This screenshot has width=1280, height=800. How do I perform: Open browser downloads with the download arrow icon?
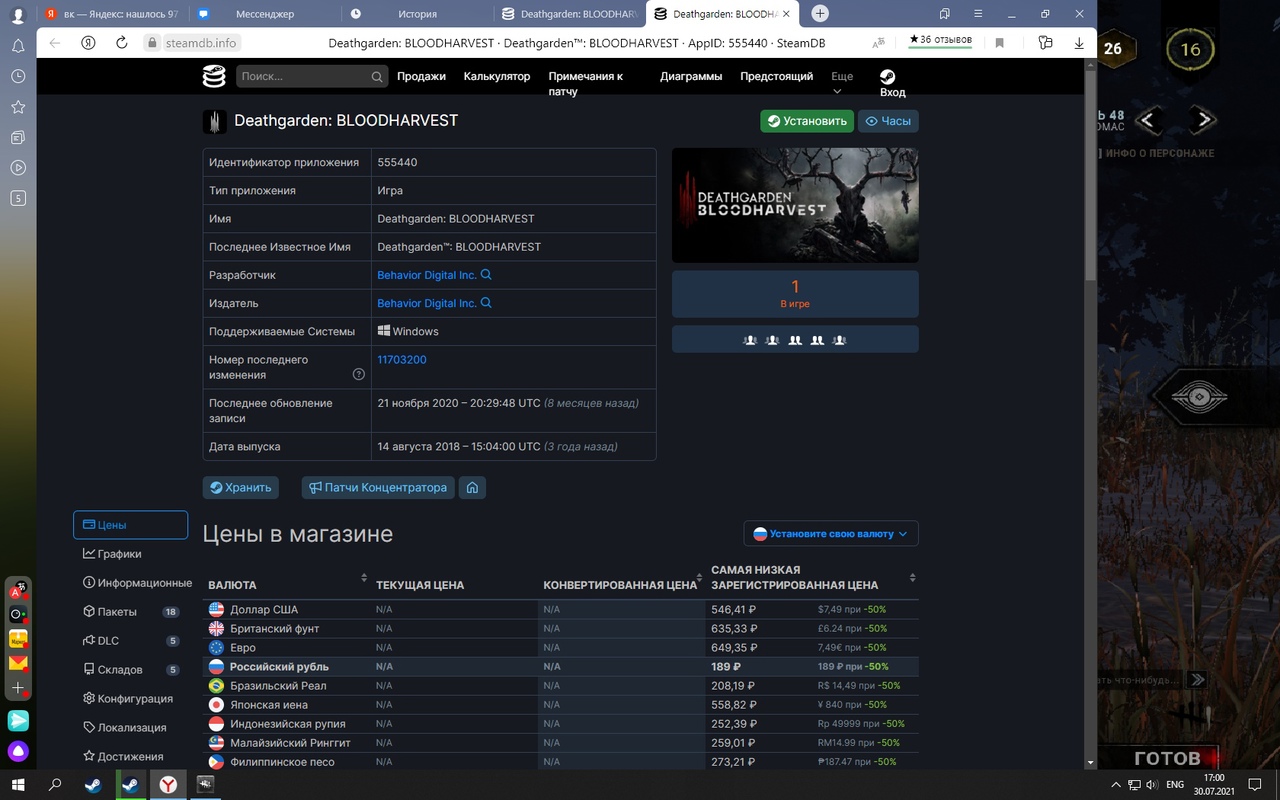[1079, 43]
